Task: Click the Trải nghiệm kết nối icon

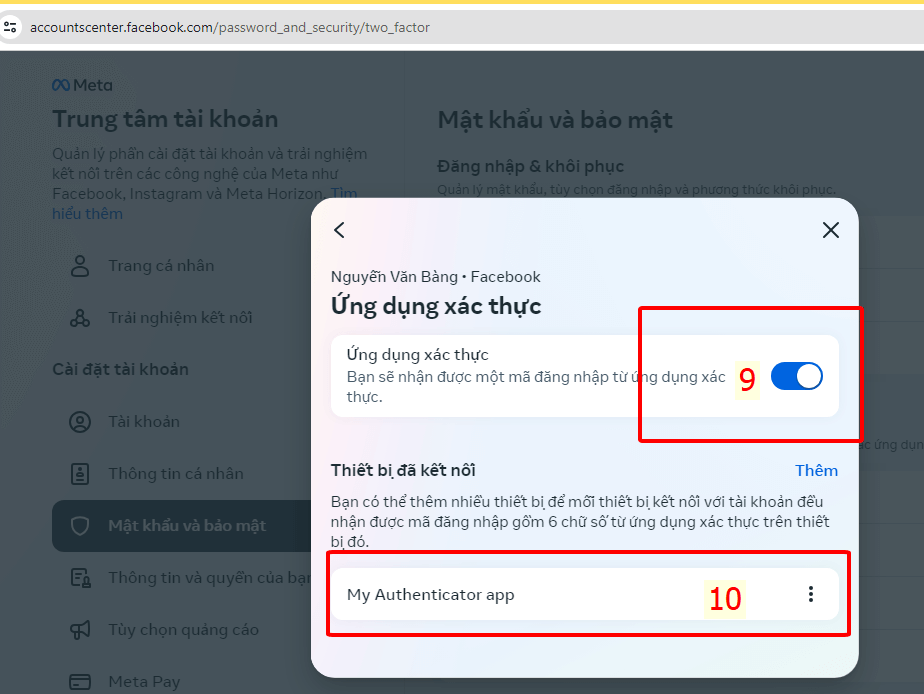Action: pos(80,318)
